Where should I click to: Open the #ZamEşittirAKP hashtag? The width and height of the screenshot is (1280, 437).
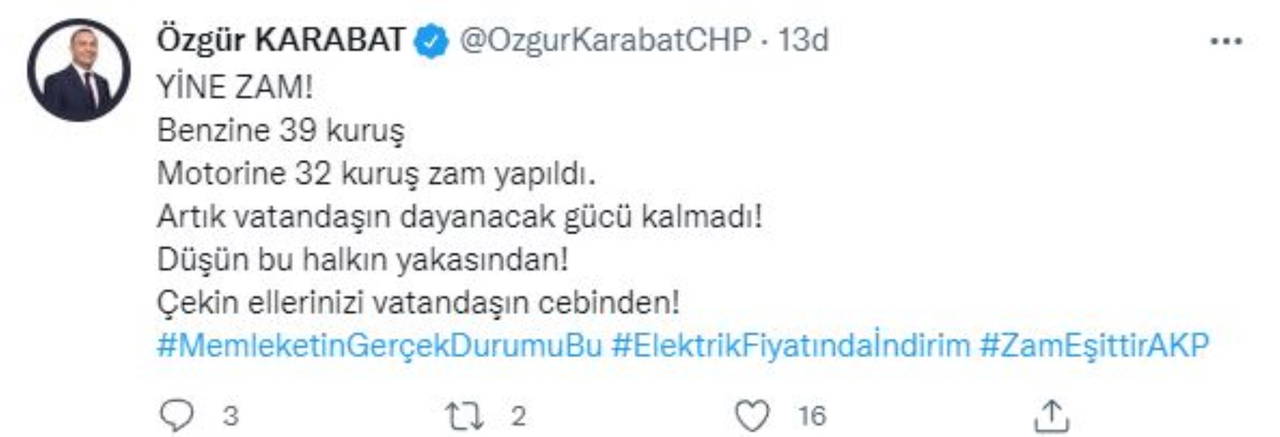(x=1095, y=345)
